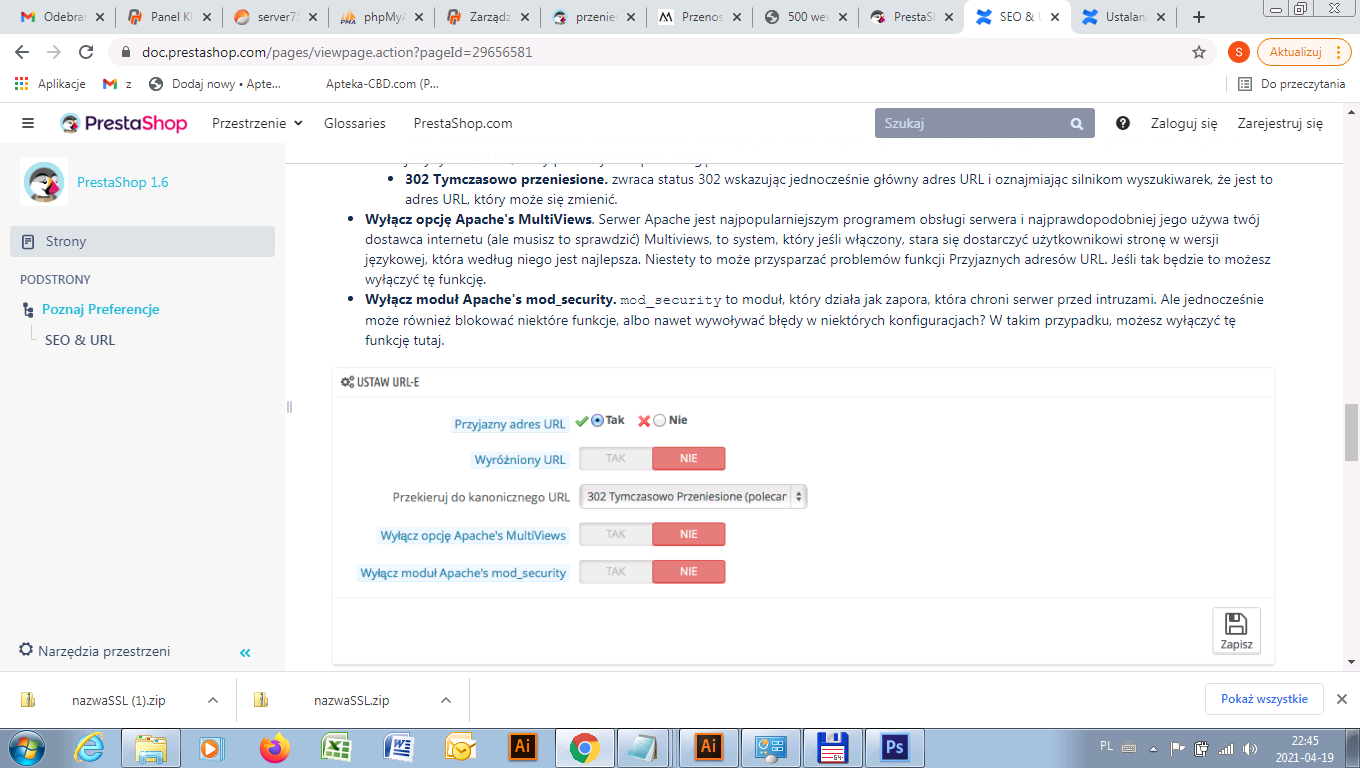The width and height of the screenshot is (1360, 768).
Task: Select Nie radio for Przyjazny adres URL
Action: pyautogui.click(x=659, y=421)
